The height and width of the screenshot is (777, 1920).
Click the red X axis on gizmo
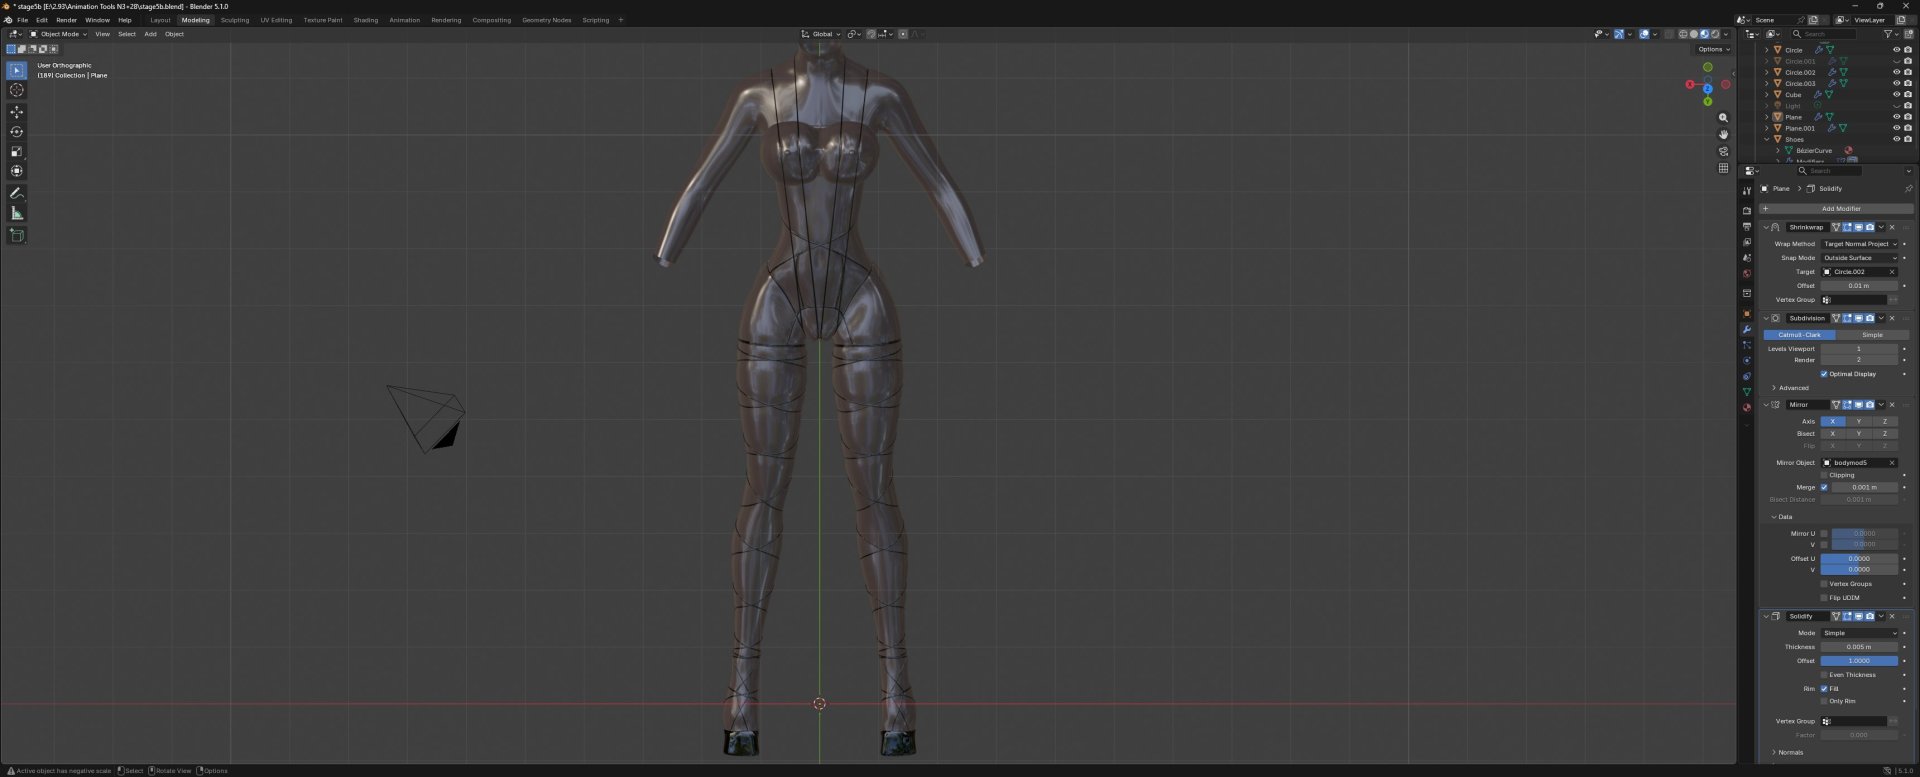(x=1690, y=85)
